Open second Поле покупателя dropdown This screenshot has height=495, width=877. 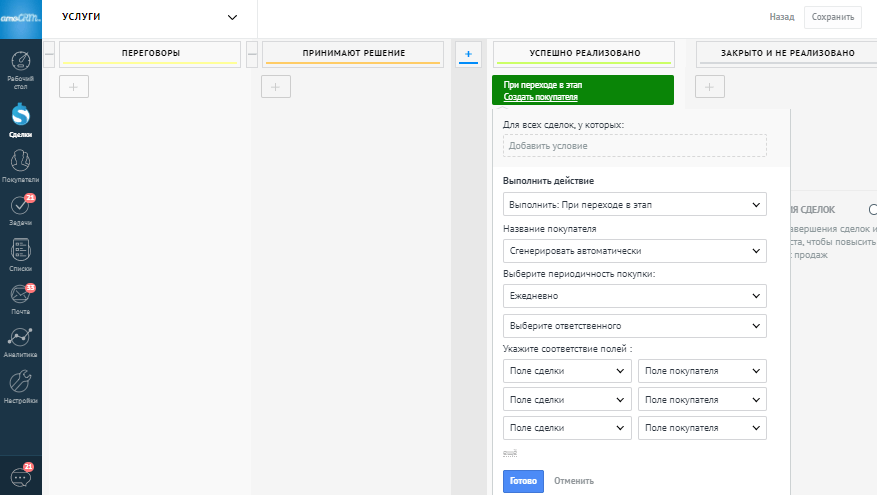coord(702,400)
